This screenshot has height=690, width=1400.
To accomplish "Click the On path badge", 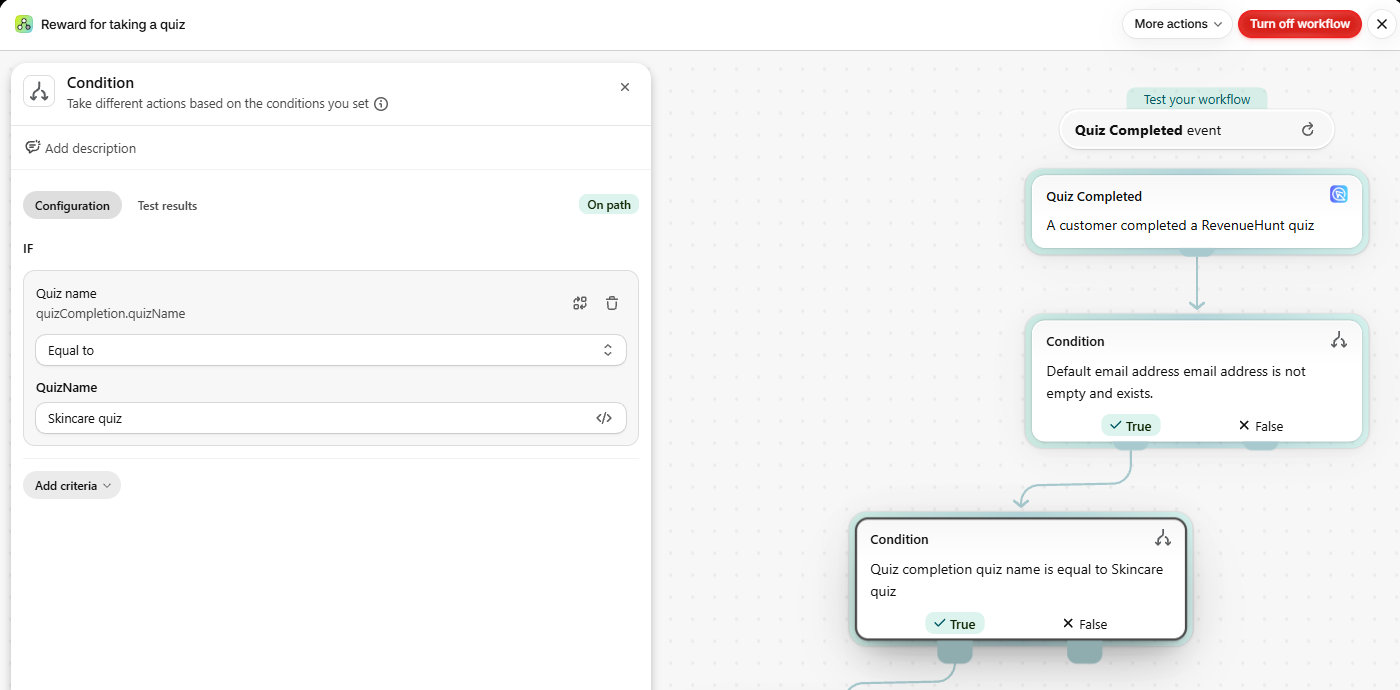I will point(609,205).
